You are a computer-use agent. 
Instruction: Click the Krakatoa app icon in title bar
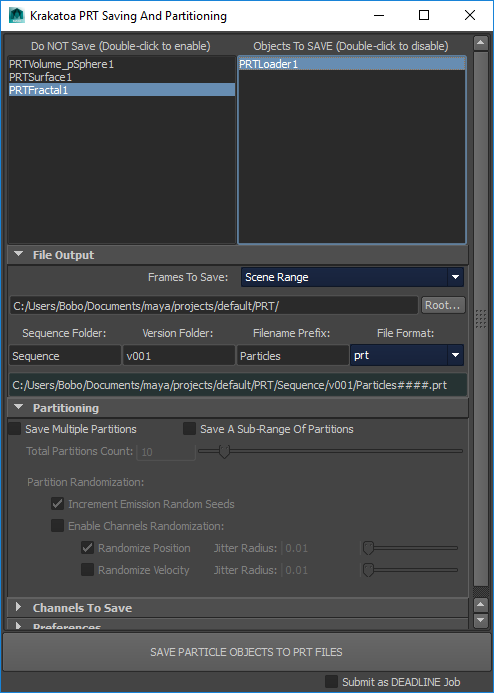[16, 15]
